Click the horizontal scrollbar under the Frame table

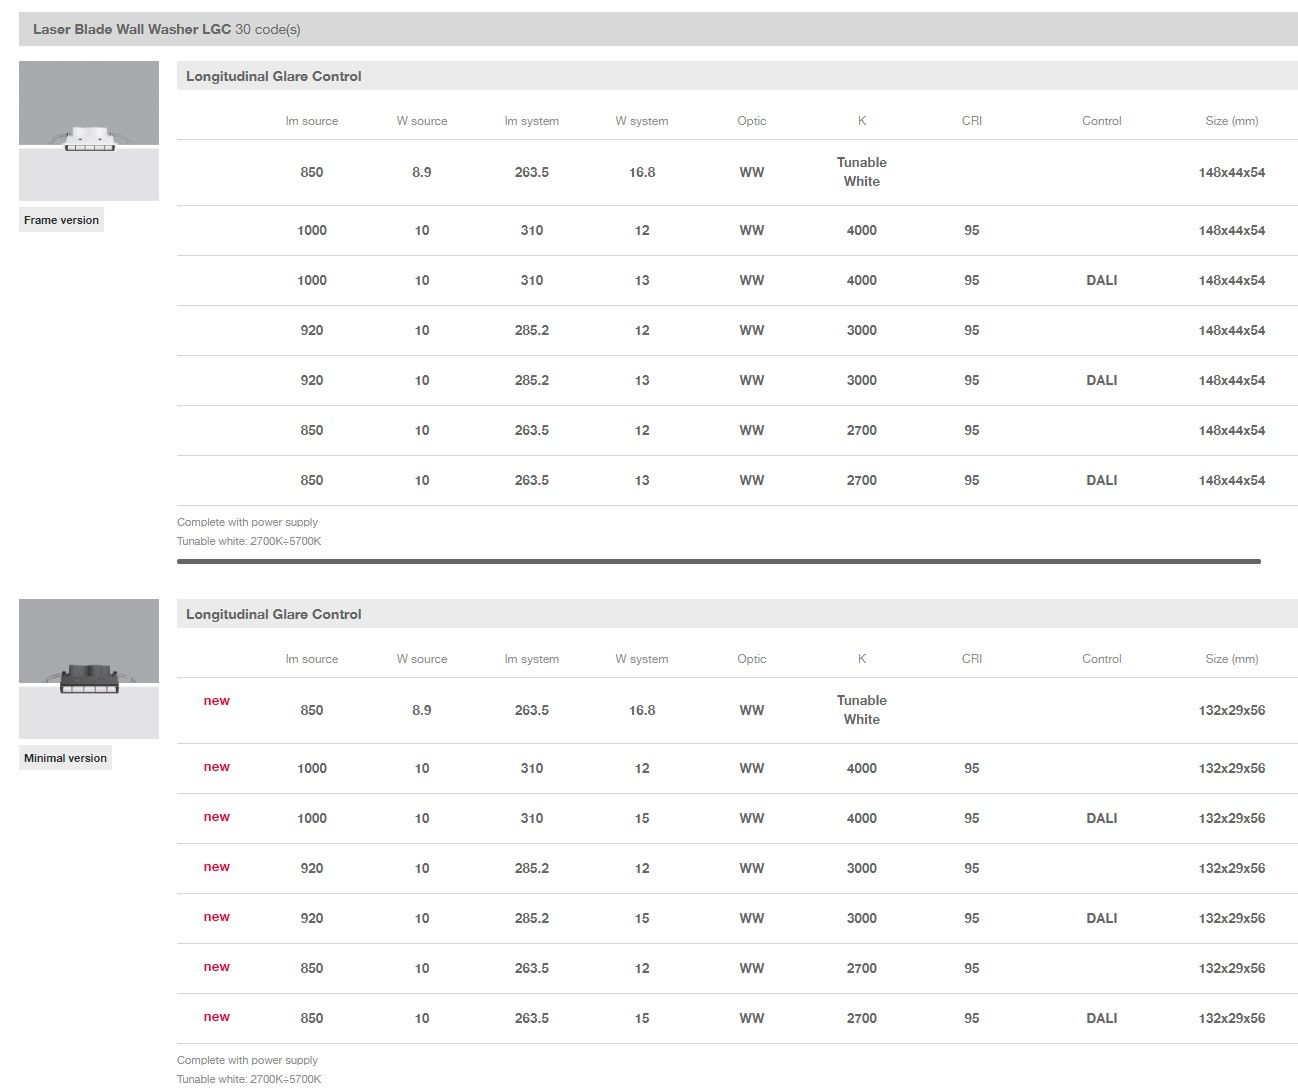point(718,562)
